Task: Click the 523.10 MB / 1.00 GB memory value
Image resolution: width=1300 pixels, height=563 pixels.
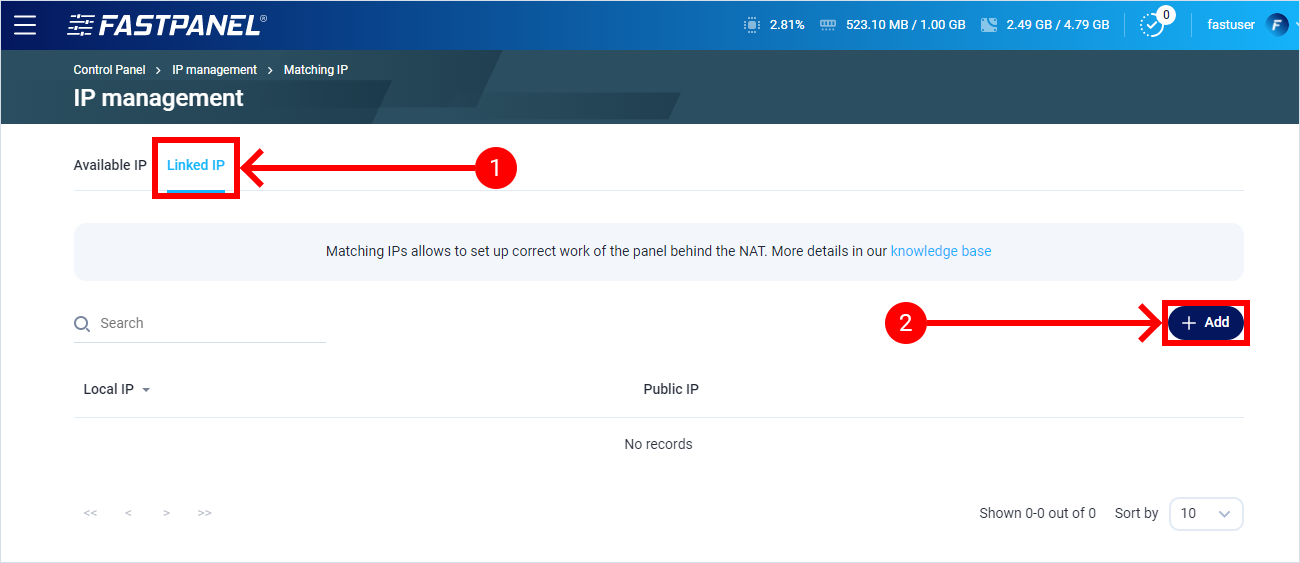Action: (x=906, y=25)
